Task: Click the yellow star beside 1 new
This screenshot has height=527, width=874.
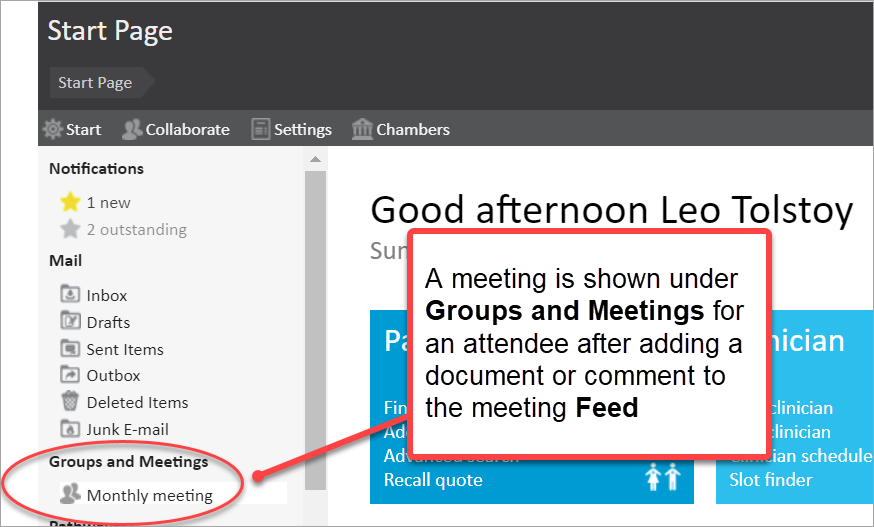Action: point(70,202)
